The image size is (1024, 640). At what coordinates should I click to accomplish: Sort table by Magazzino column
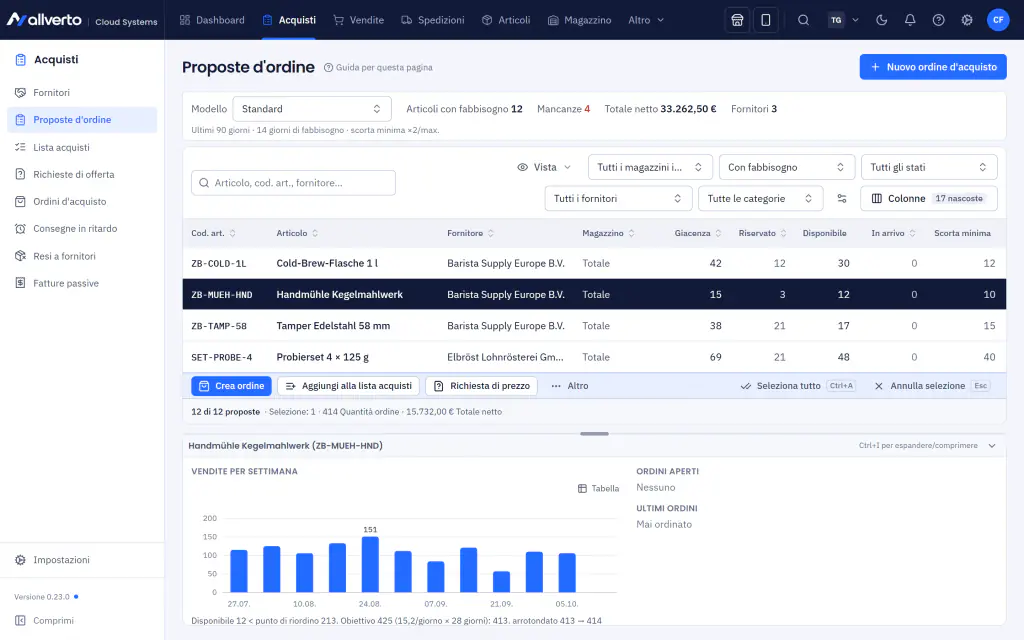[609, 233]
